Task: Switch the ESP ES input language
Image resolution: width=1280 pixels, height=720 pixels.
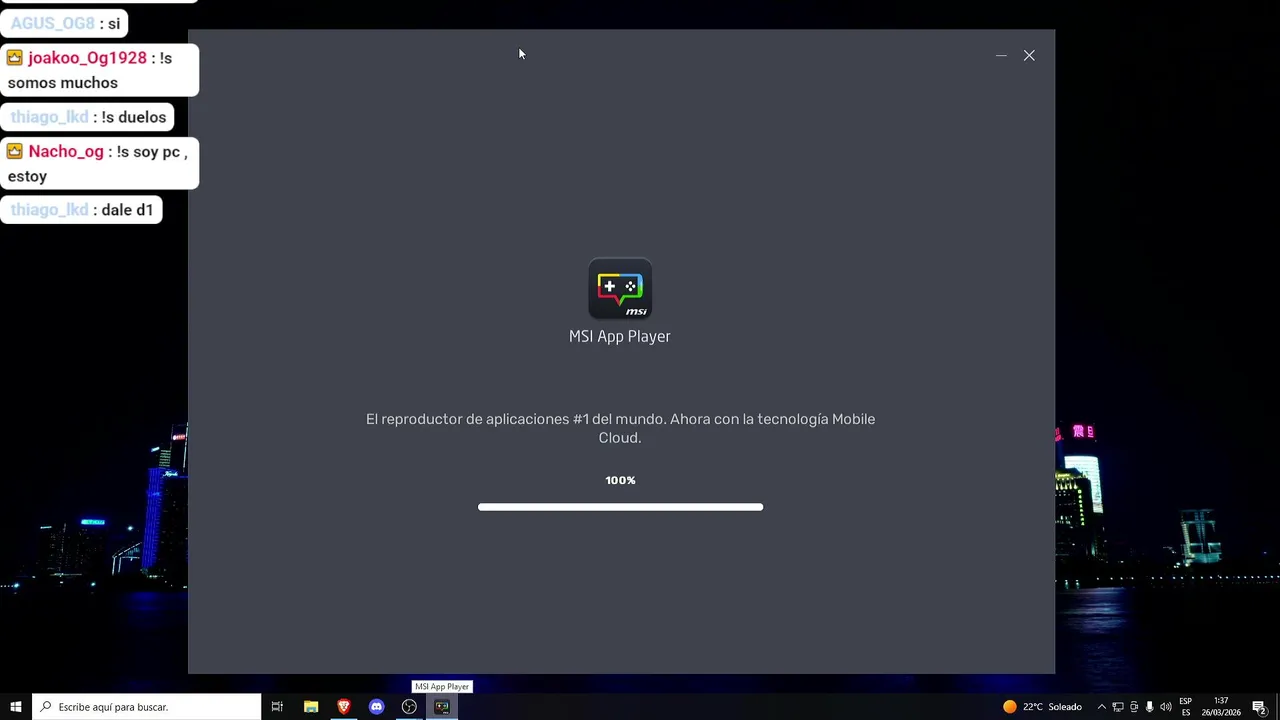Action: (x=1185, y=707)
